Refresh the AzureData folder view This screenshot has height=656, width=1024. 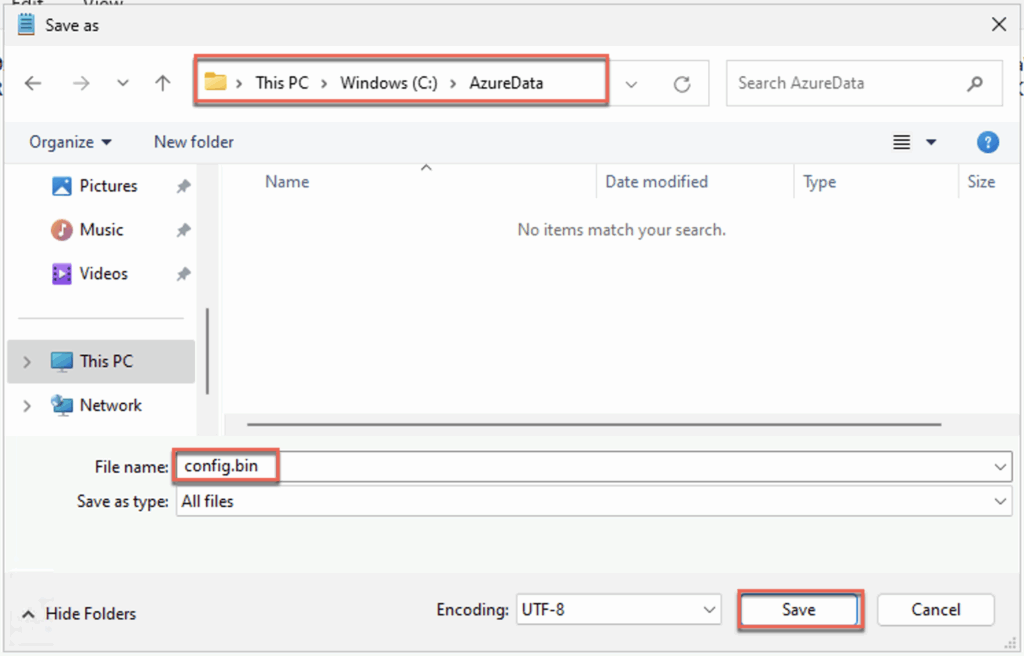point(682,84)
